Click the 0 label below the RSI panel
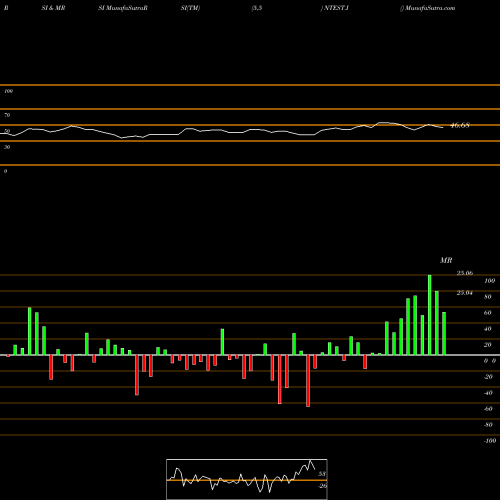 click(5, 171)
